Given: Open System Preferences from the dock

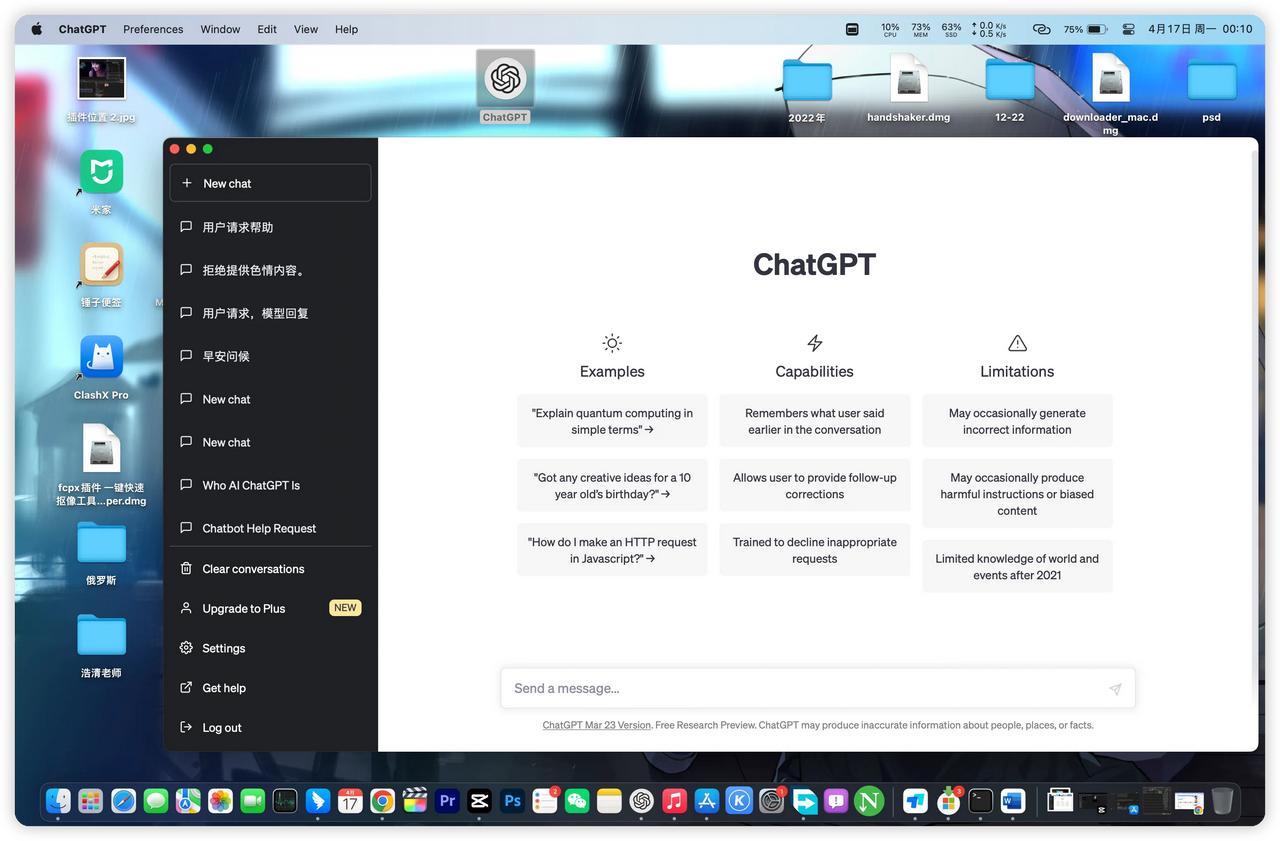Looking at the screenshot, I should (771, 801).
